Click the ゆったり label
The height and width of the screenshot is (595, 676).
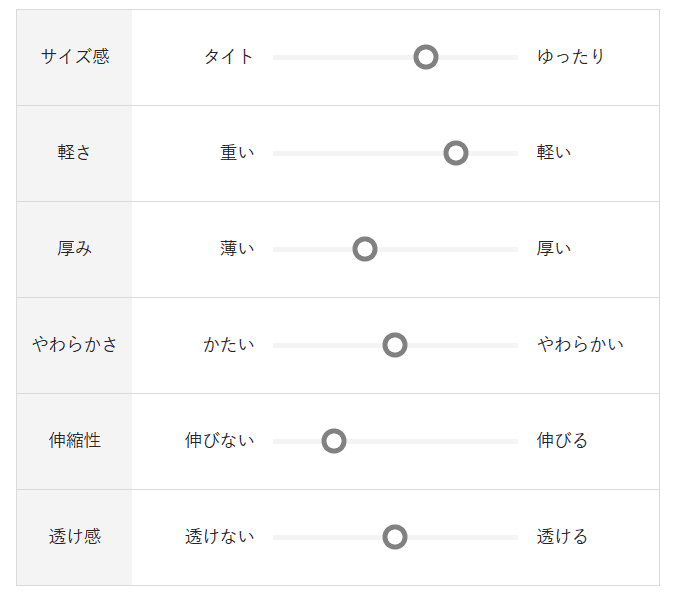click(571, 57)
